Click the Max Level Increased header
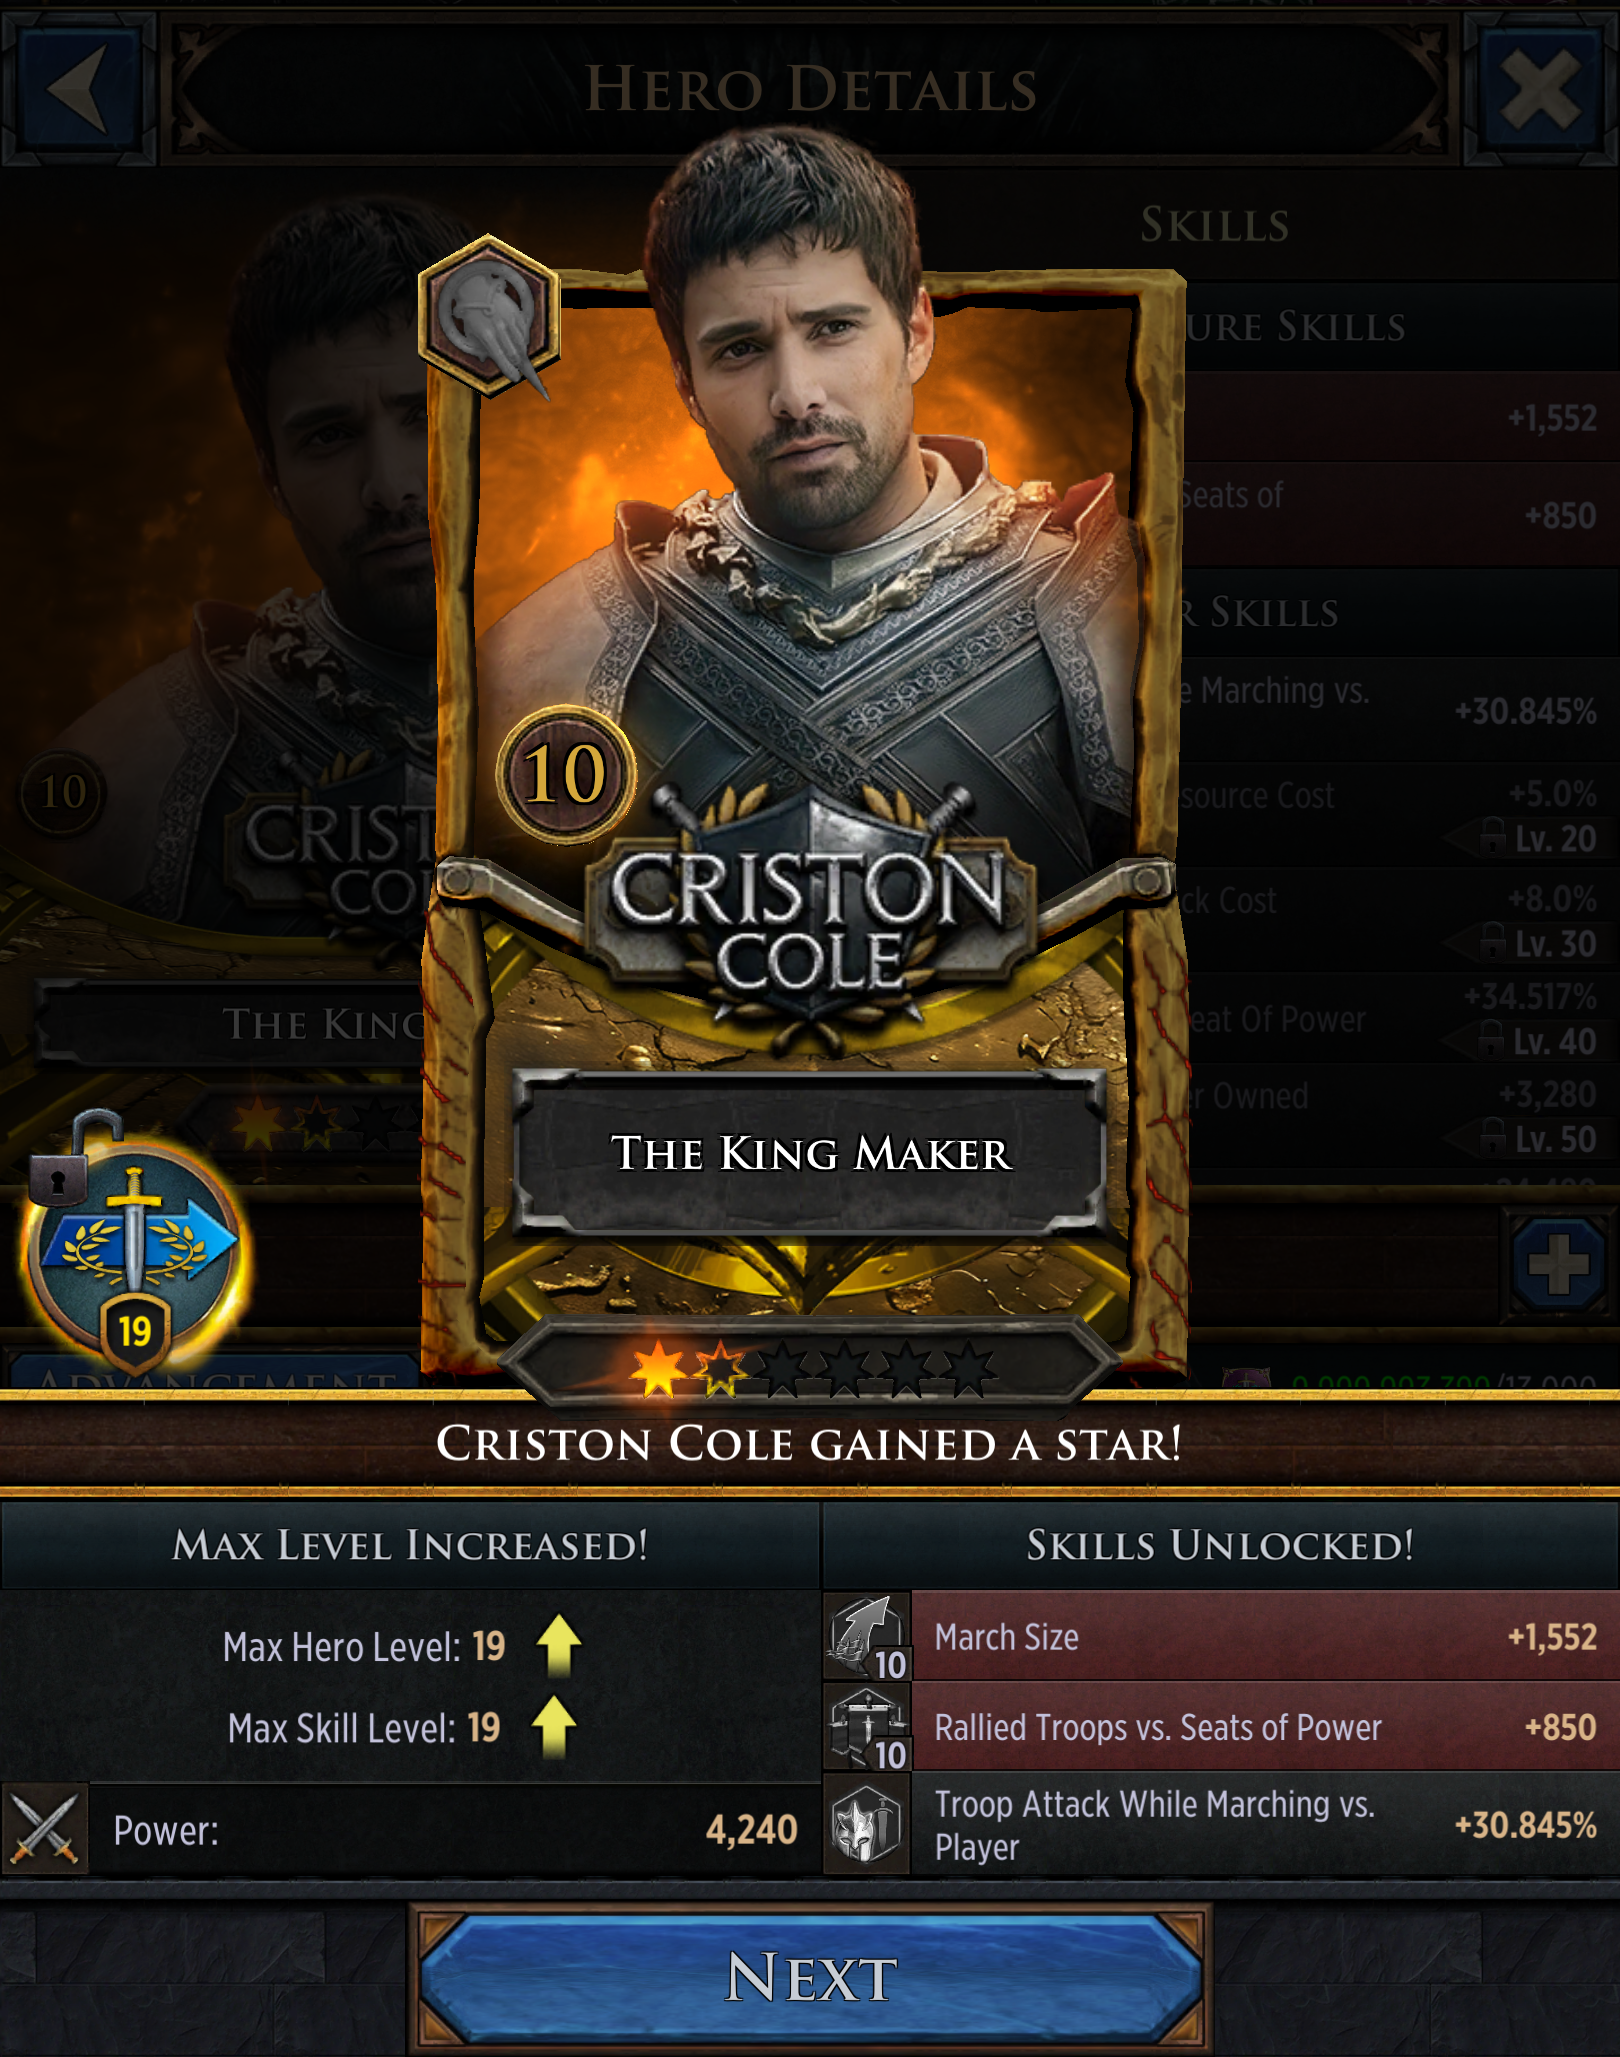The width and height of the screenshot is (1620, 2057). click(x=410, y=1545)
